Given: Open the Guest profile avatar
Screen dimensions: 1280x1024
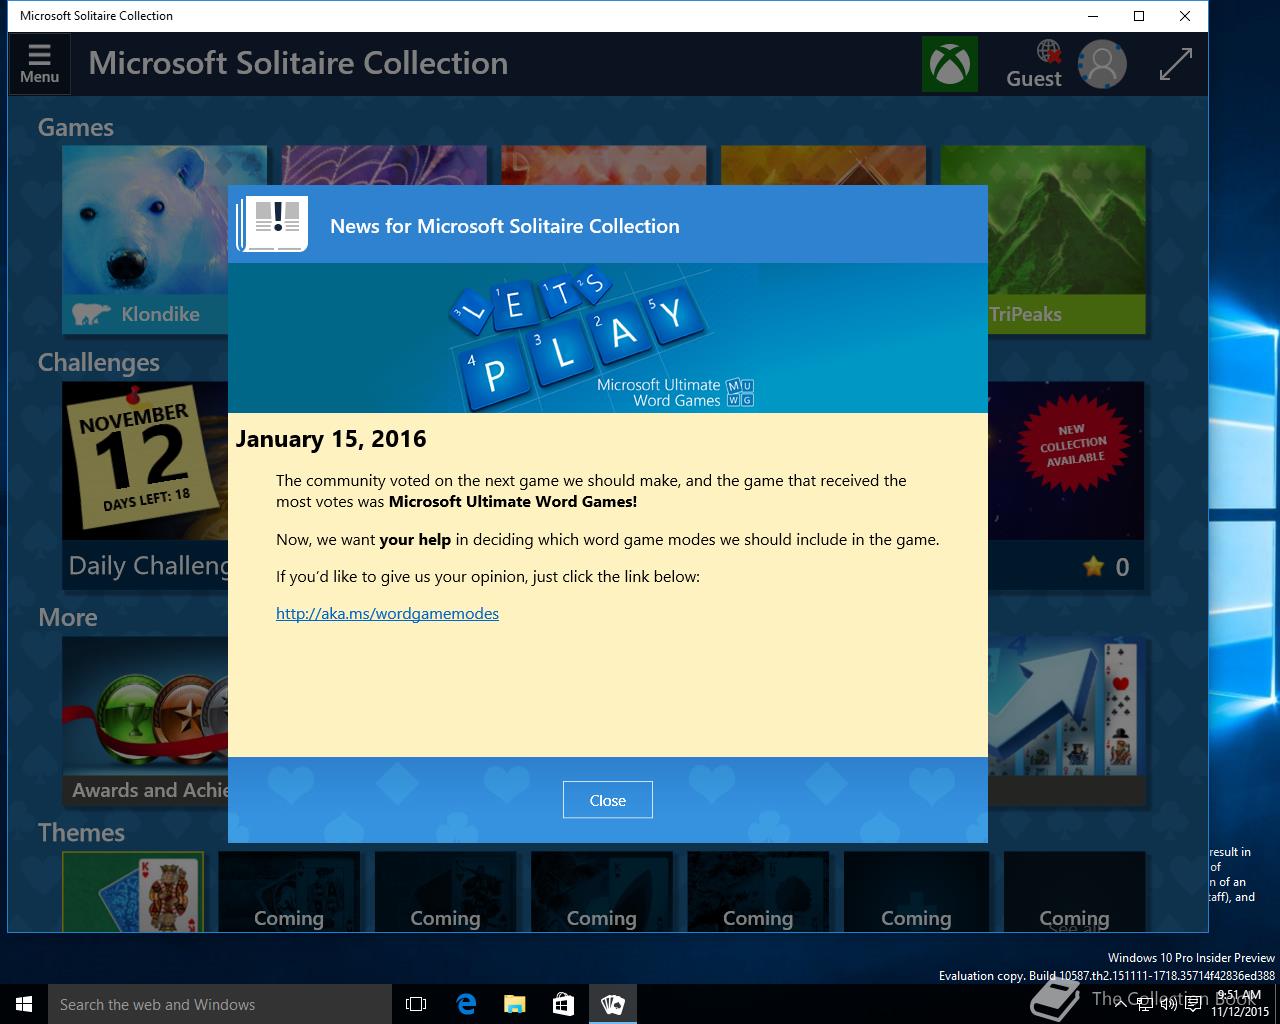Looking at the screenshot, I should (1102, 64).
